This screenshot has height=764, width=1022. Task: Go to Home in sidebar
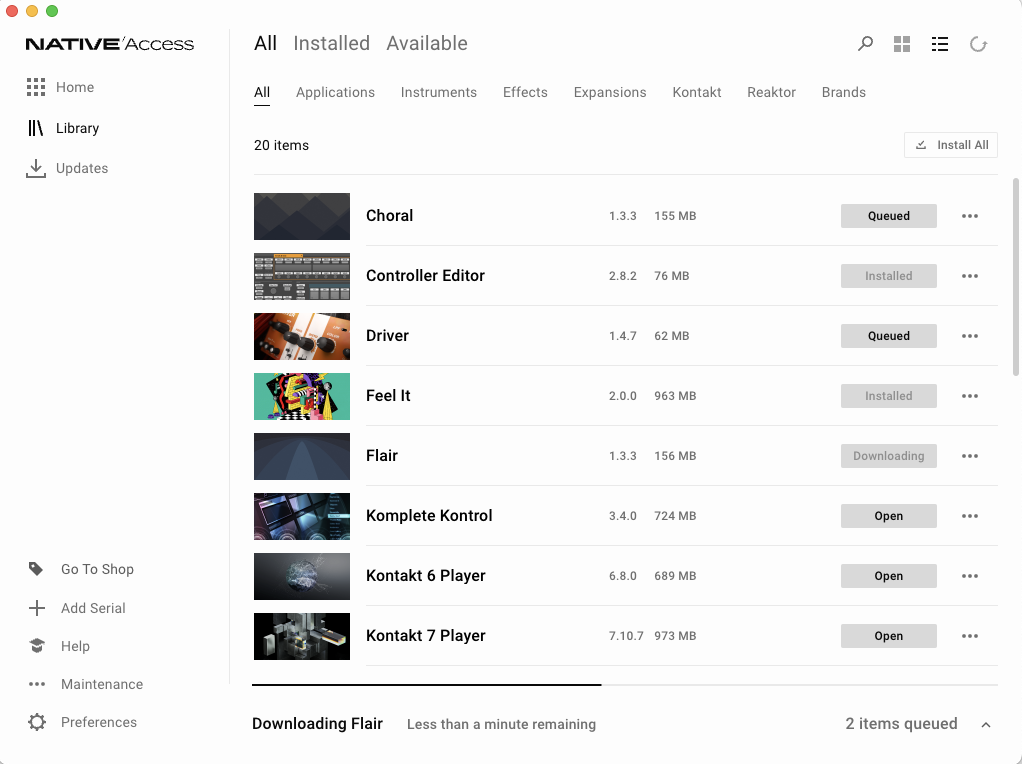[x=75, y=87]
